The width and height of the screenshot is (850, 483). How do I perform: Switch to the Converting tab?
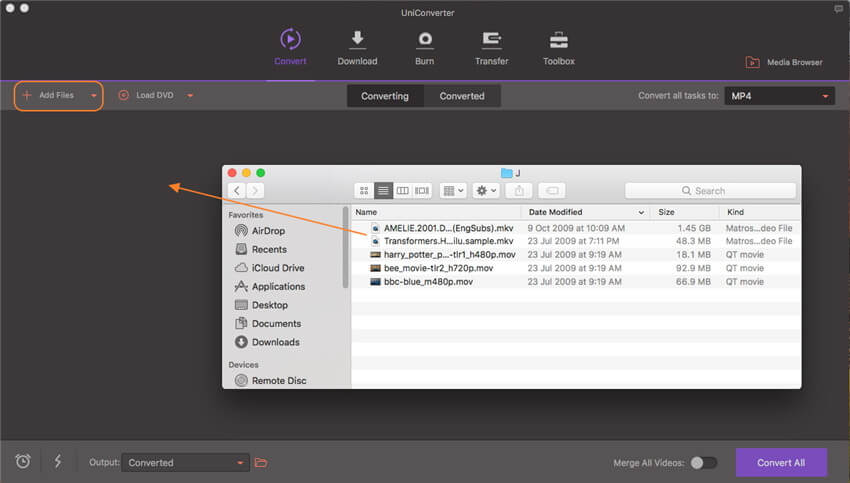click(385, 96)
